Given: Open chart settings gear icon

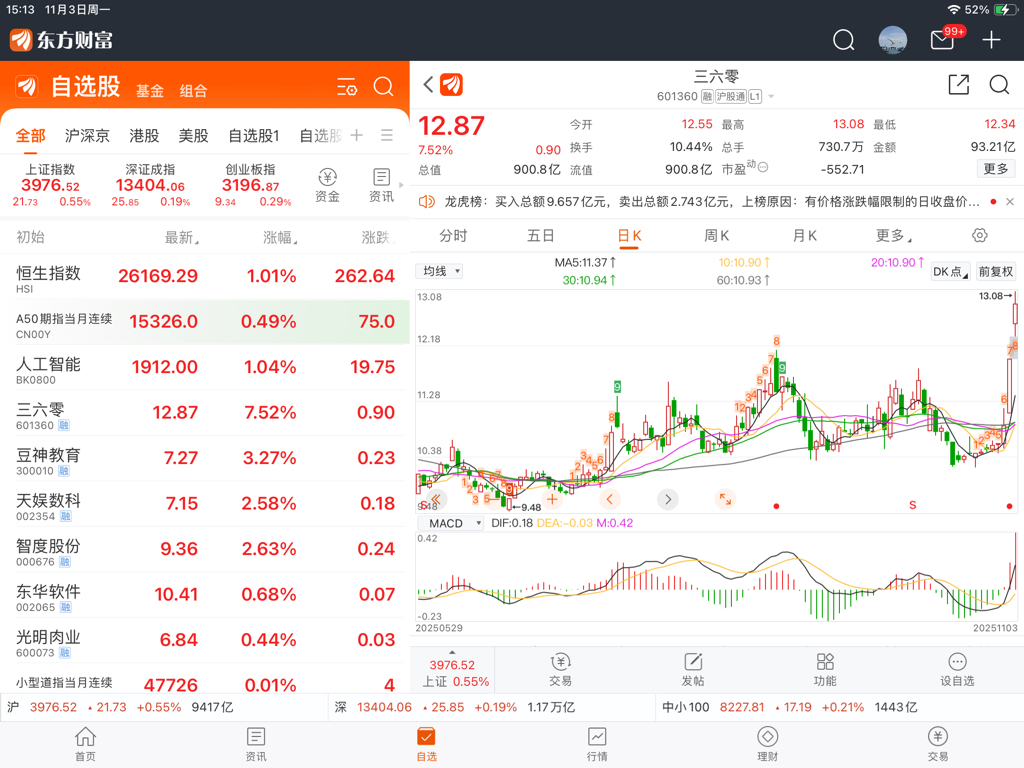Looking at the screenshot, I should (x=979, y=236).
